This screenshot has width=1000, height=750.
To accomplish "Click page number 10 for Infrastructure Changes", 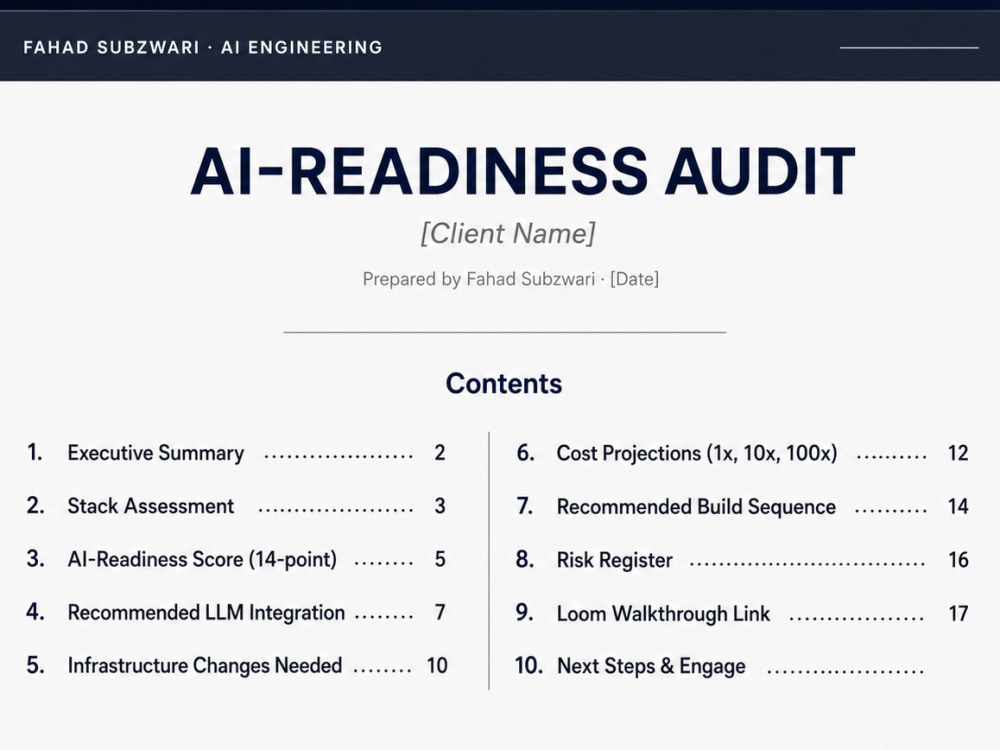I will (437, 665).
